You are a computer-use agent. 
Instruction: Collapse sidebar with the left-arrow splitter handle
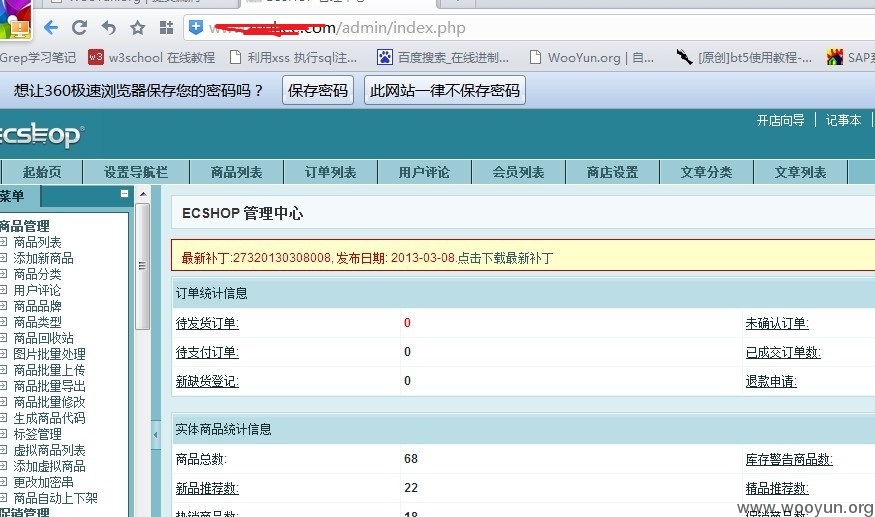156,434
